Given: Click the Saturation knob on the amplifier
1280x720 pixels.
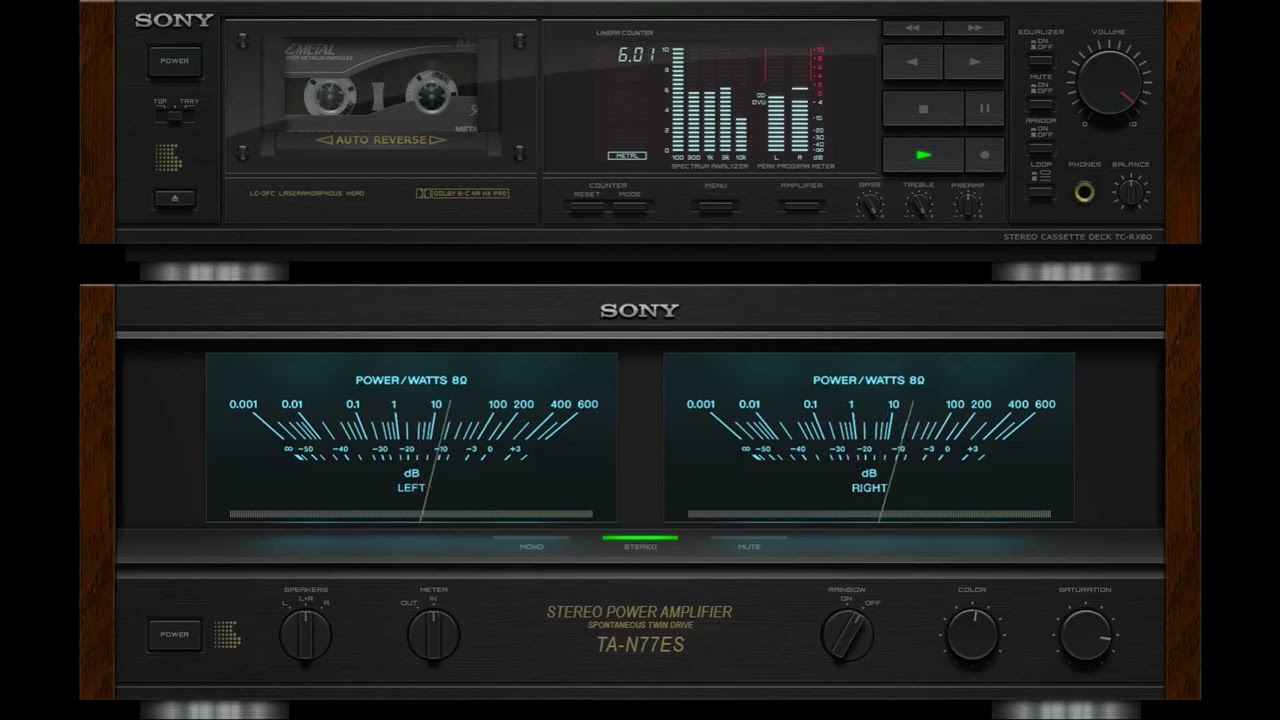Looking at the screenshot, I should (1086, 634).
